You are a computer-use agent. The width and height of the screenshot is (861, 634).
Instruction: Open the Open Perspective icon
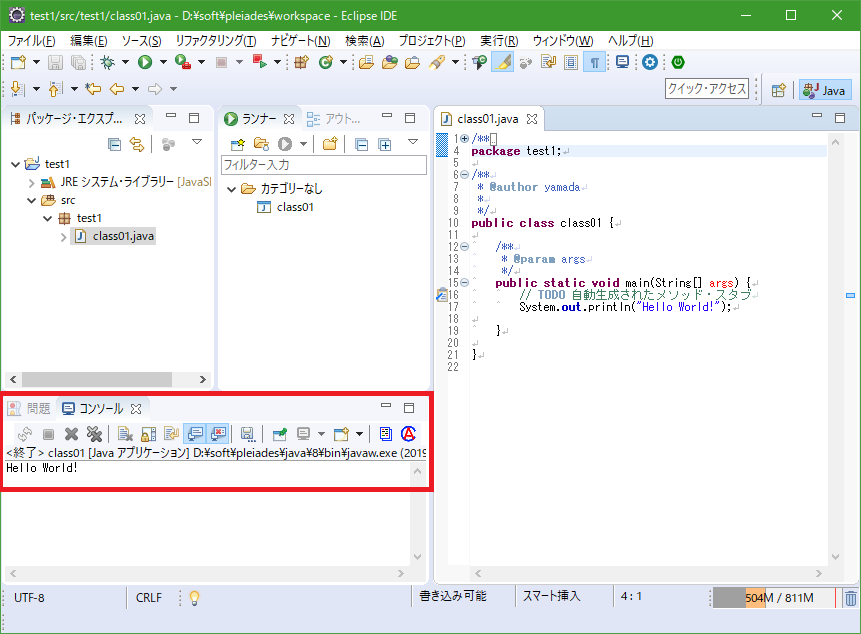[778, 90]
